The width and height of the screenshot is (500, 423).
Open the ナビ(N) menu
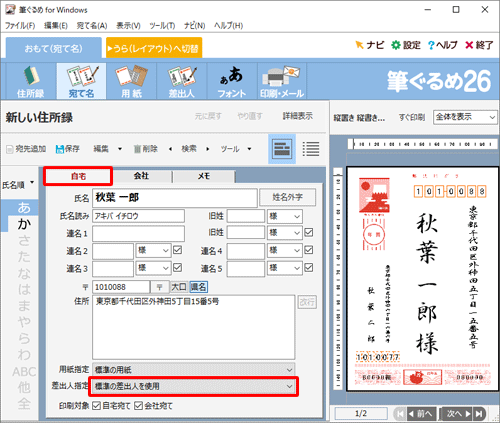click(x=194, y=26)
